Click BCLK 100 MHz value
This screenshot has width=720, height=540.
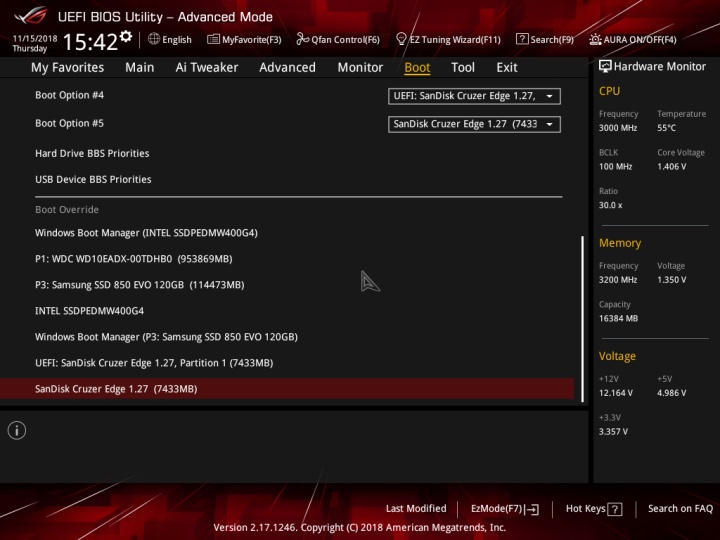click(x=615, y=166)
